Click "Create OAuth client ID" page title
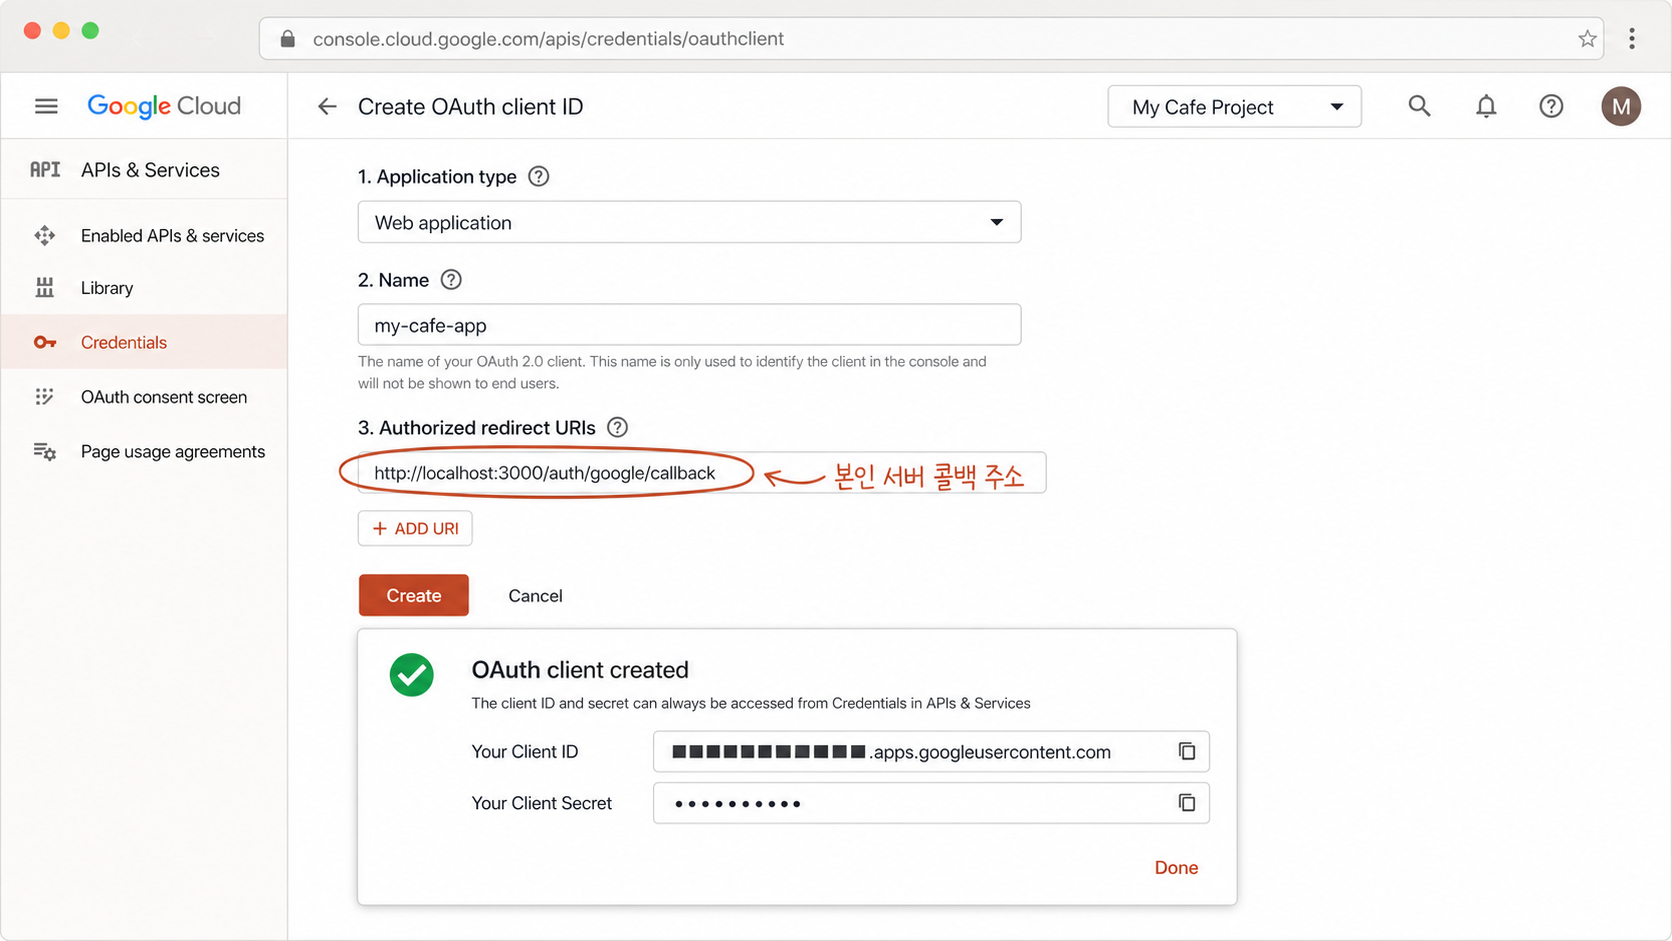The width and height of the screenshot is (1672, 941). click(x=470, y=107)
